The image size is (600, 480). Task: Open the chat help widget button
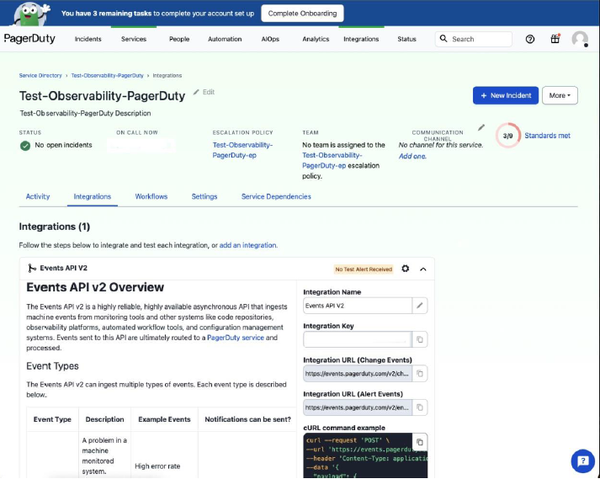coord(582,461)
